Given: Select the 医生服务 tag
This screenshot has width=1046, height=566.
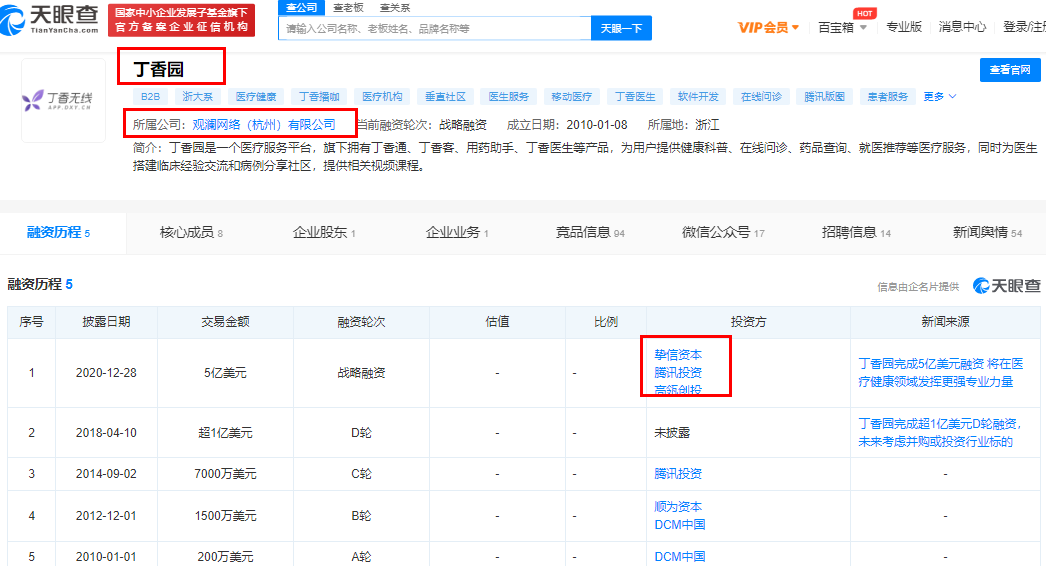Looking at the screenshot, I should pyautogui.click(x=508, y=97).
